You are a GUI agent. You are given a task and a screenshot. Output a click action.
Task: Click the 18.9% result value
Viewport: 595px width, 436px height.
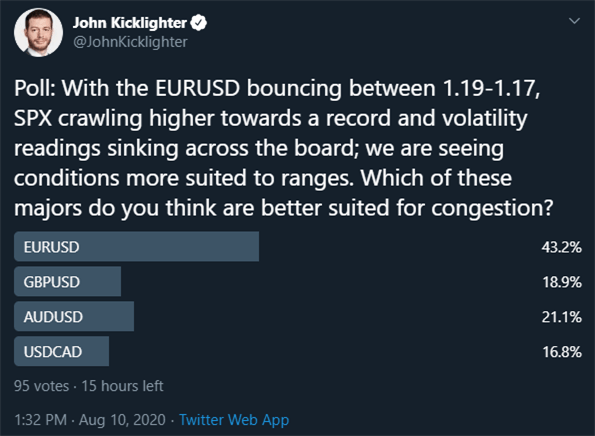(x=562, y=282)
